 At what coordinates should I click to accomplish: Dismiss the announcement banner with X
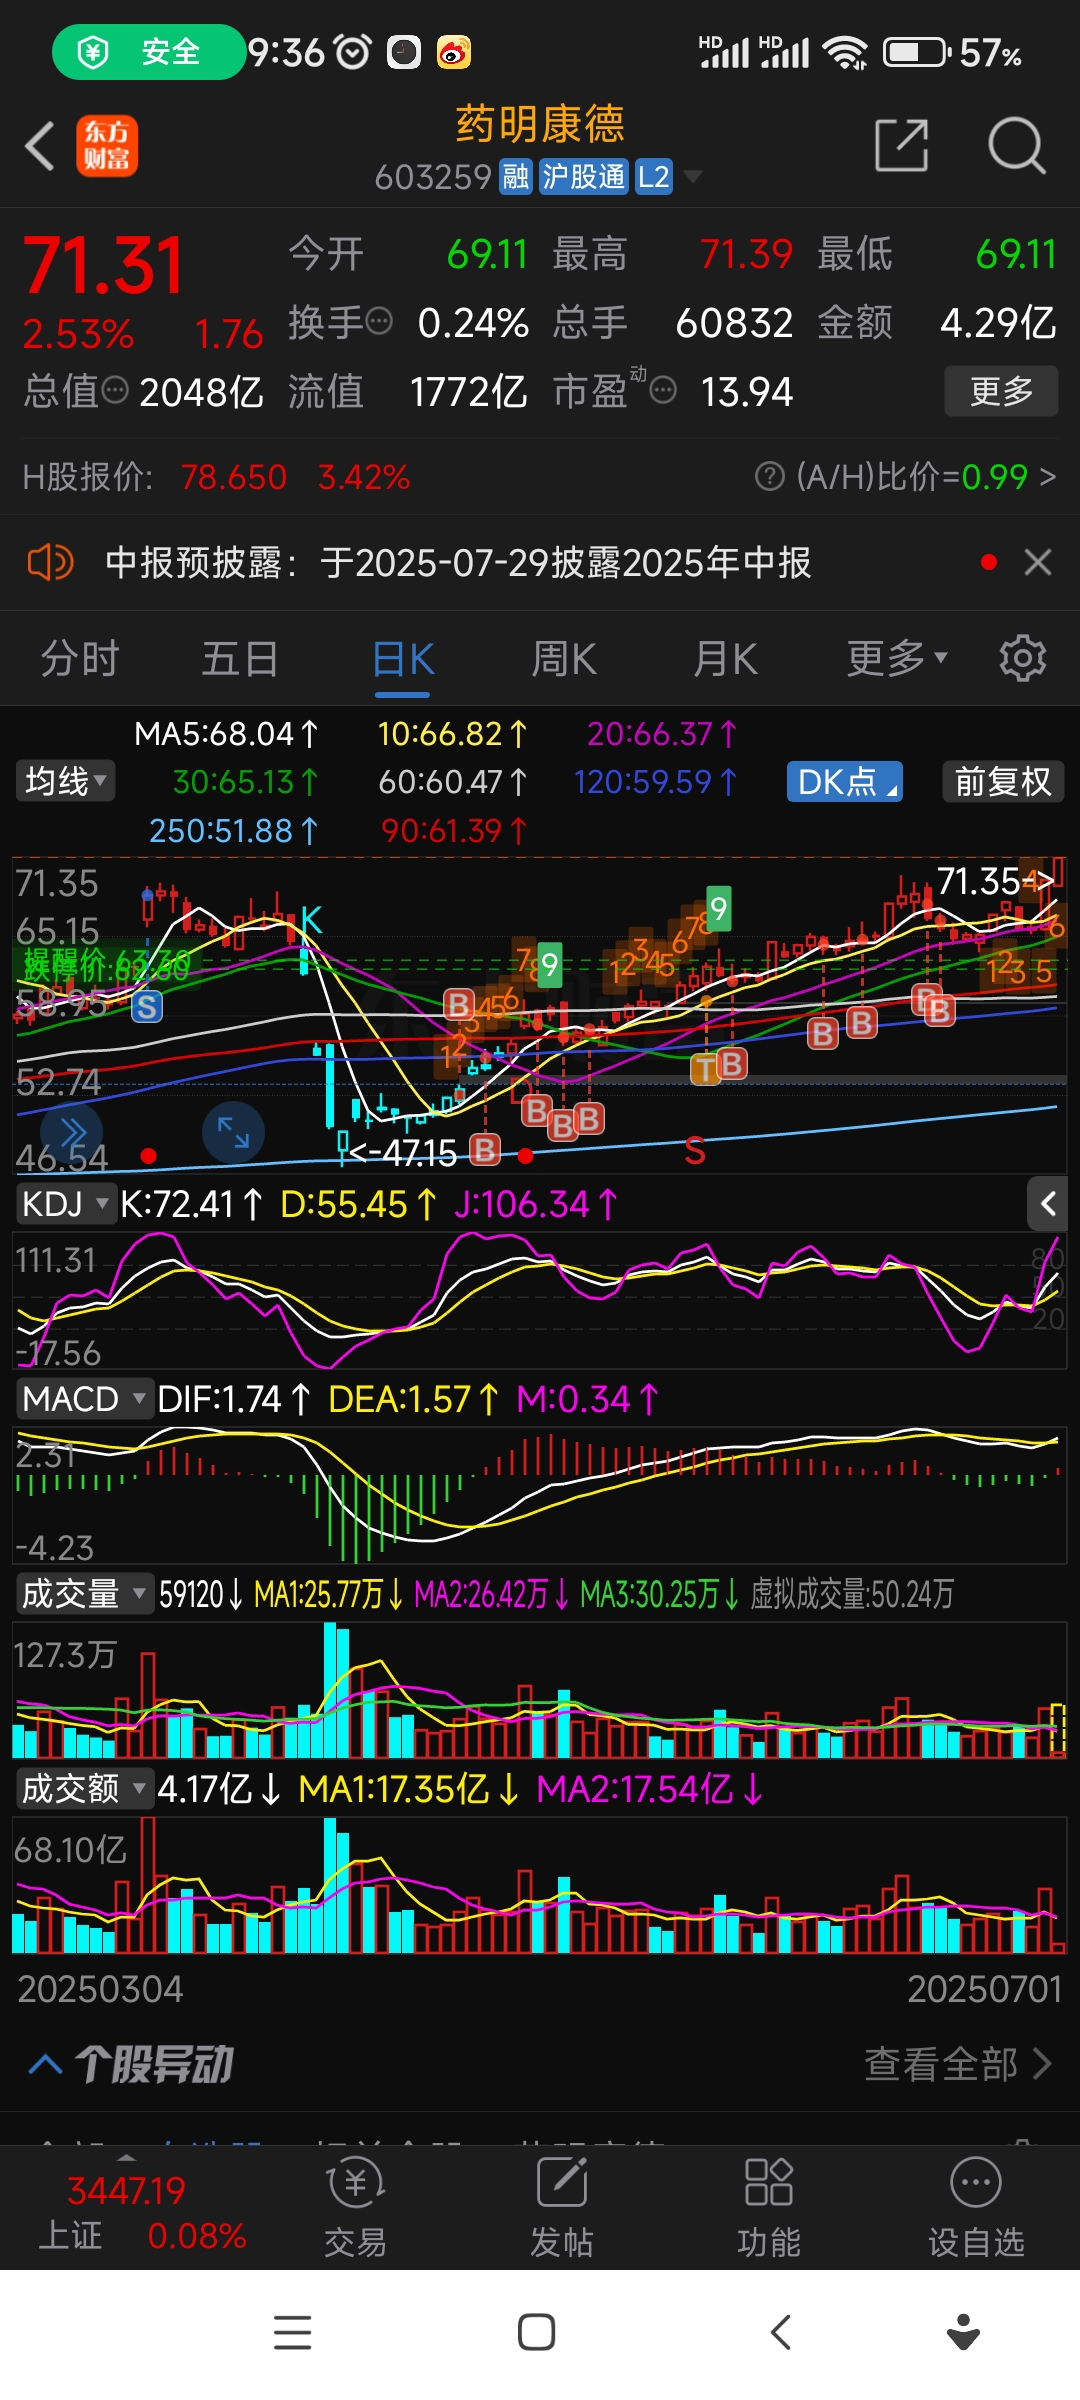click(x=1038, y=562)
